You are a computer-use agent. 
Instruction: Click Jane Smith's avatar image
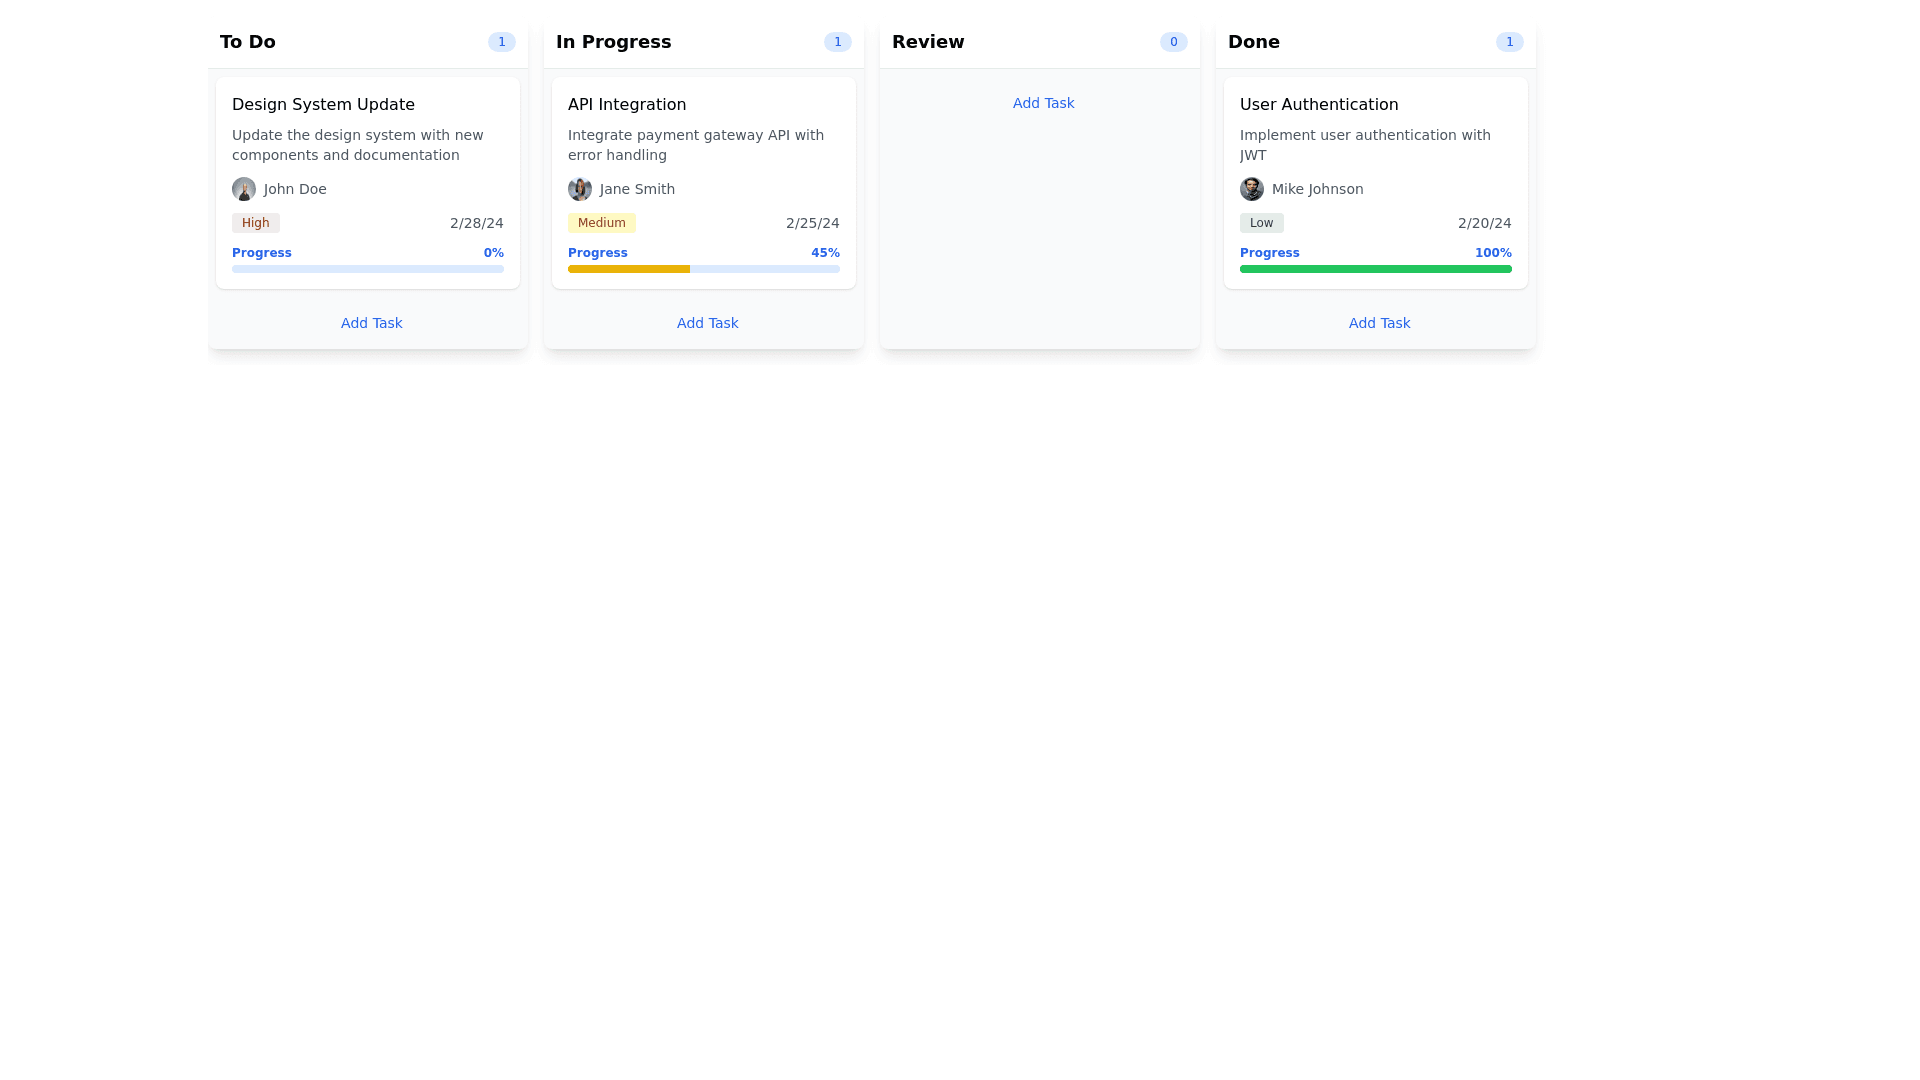tap(579, 189)
